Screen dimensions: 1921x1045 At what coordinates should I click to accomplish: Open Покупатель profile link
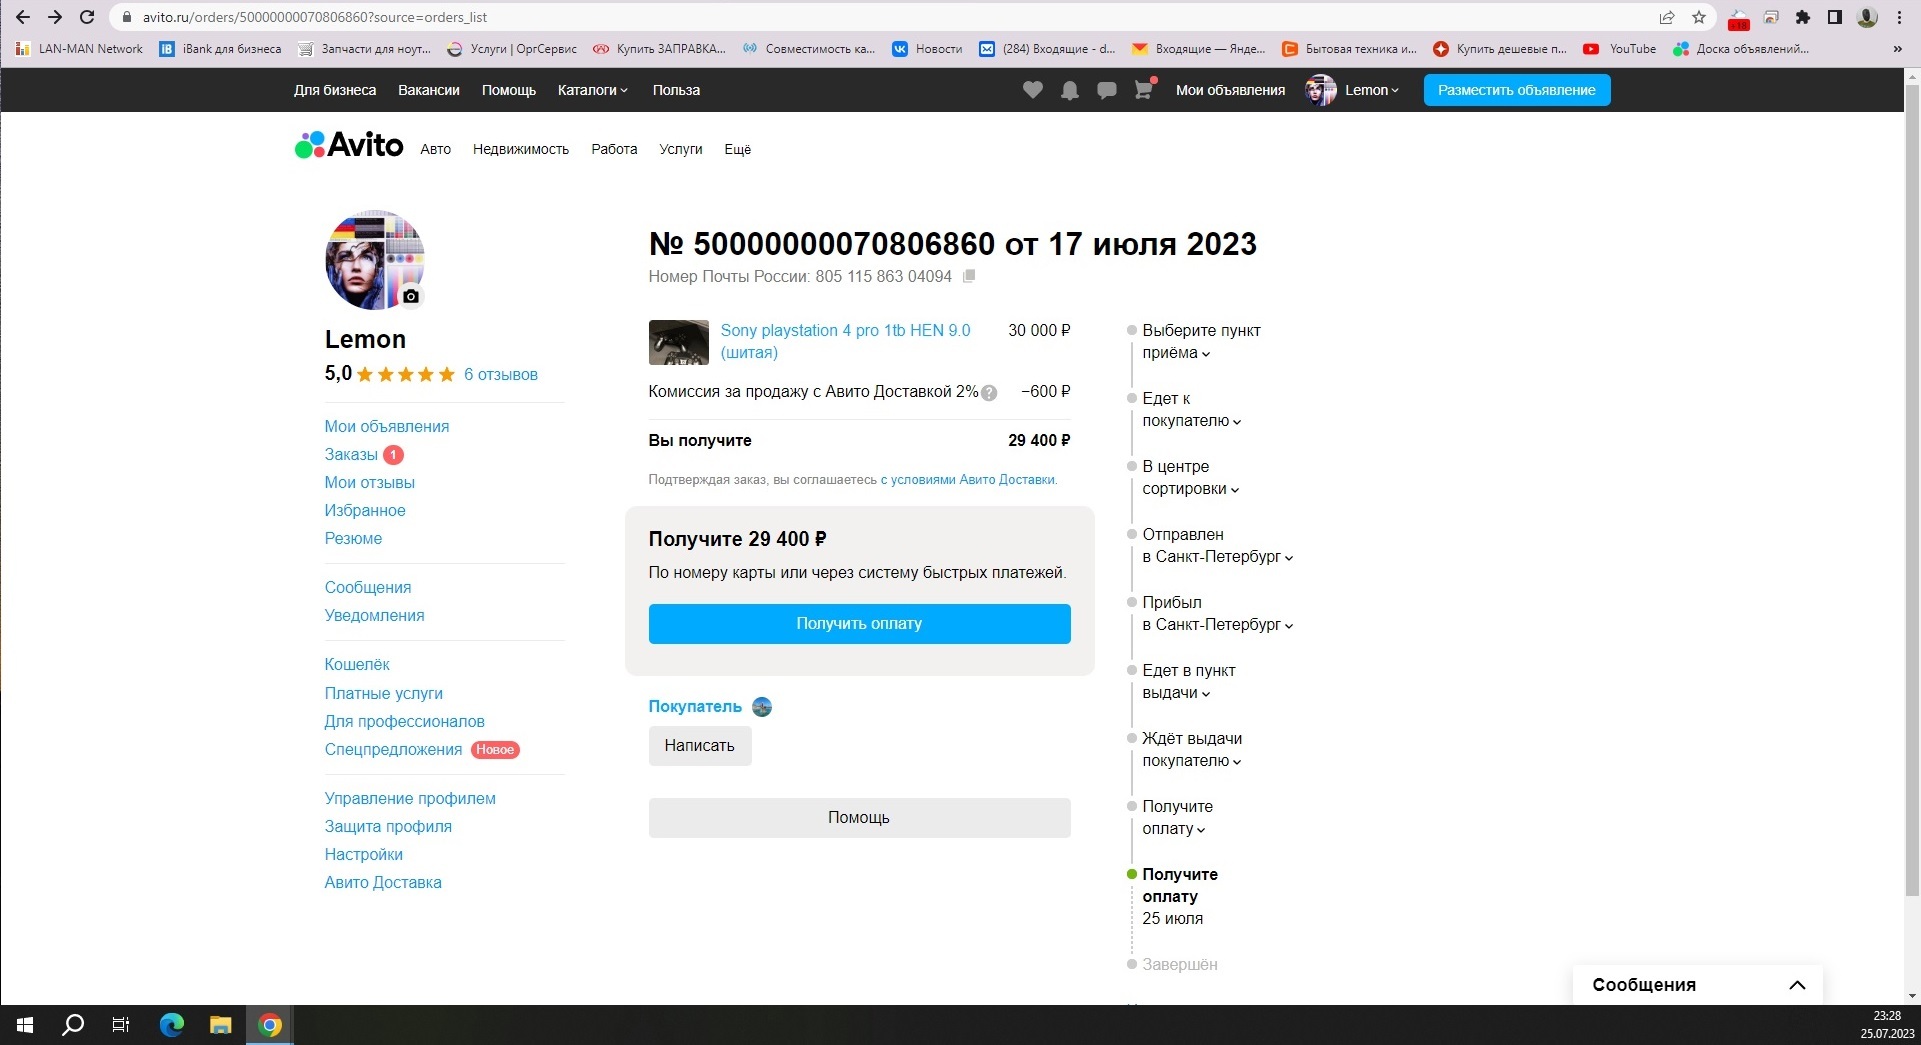pos(695,706)
